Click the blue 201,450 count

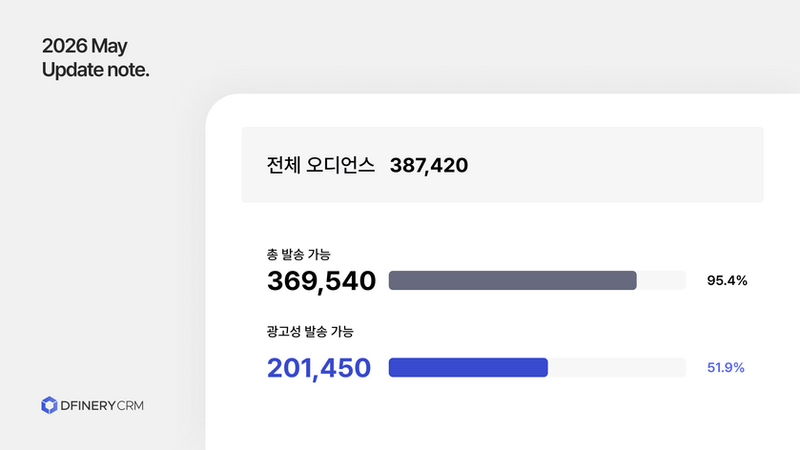coord(319,368)
